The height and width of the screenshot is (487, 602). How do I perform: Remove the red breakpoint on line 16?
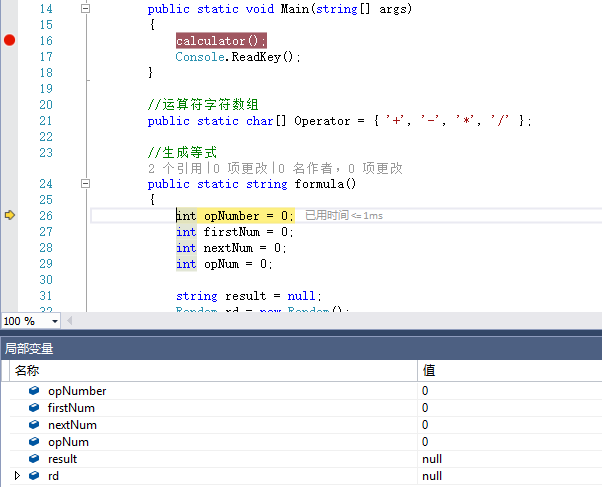10,40
